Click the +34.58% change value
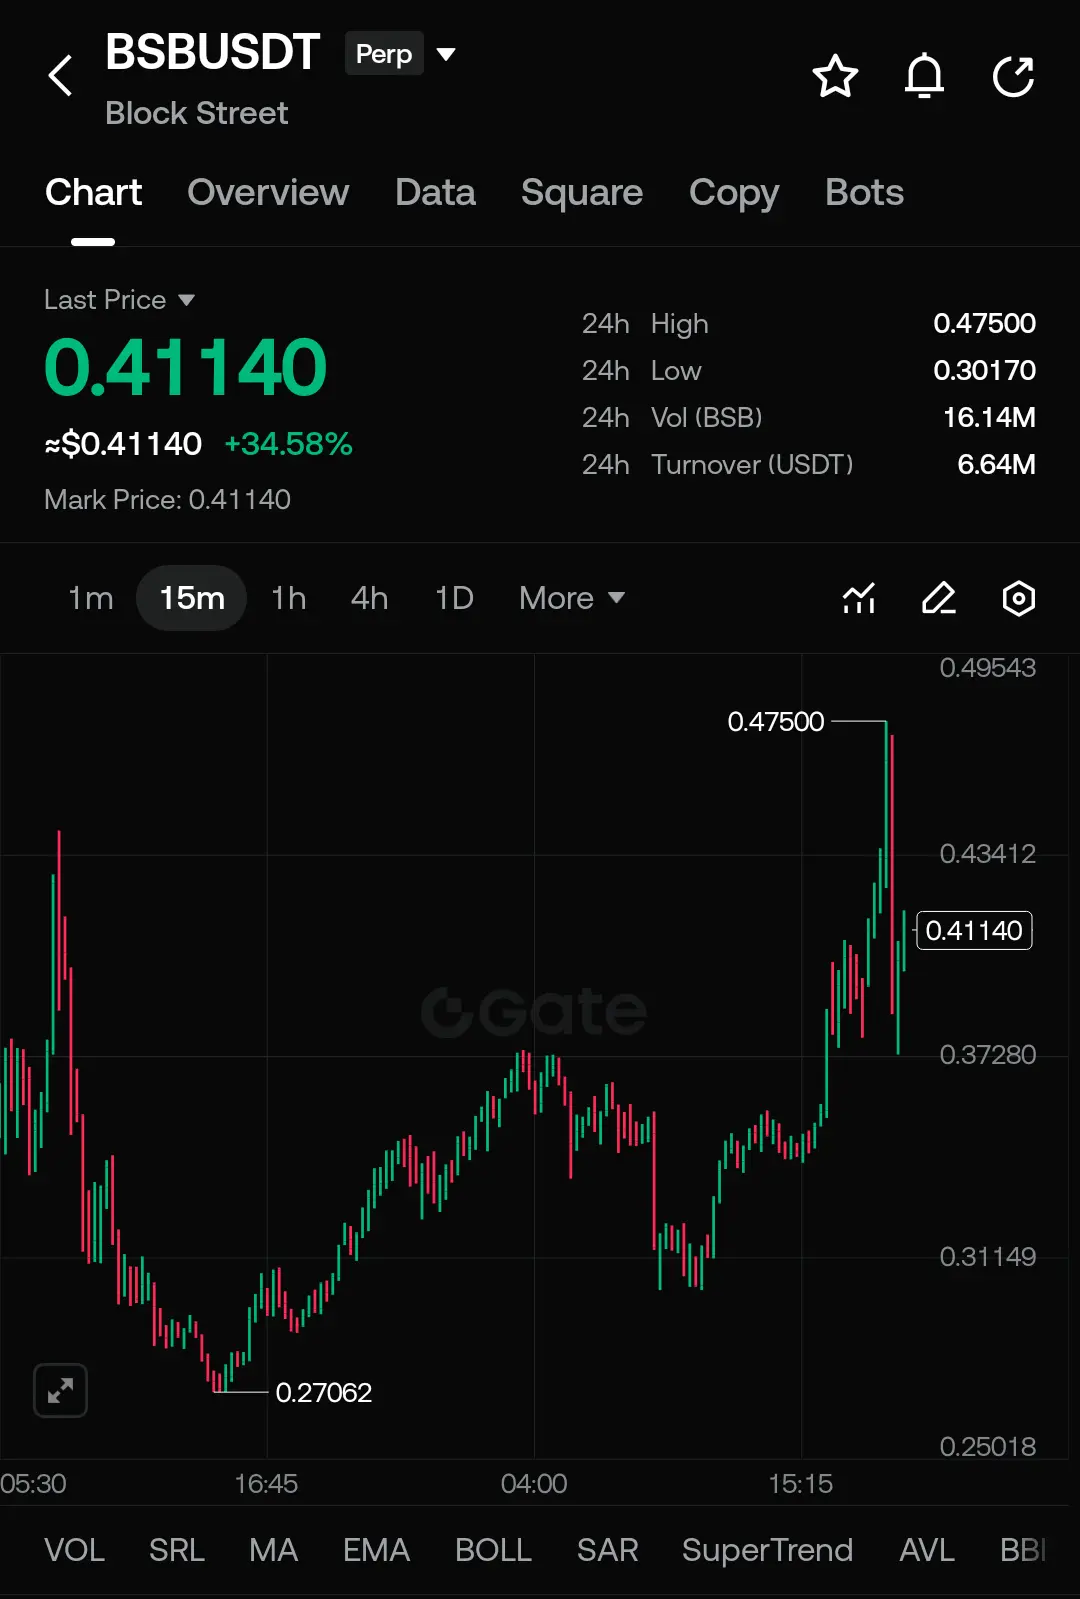Image resolution: width=1080 pixels, height=1599 pixels. tap(288, 444)
